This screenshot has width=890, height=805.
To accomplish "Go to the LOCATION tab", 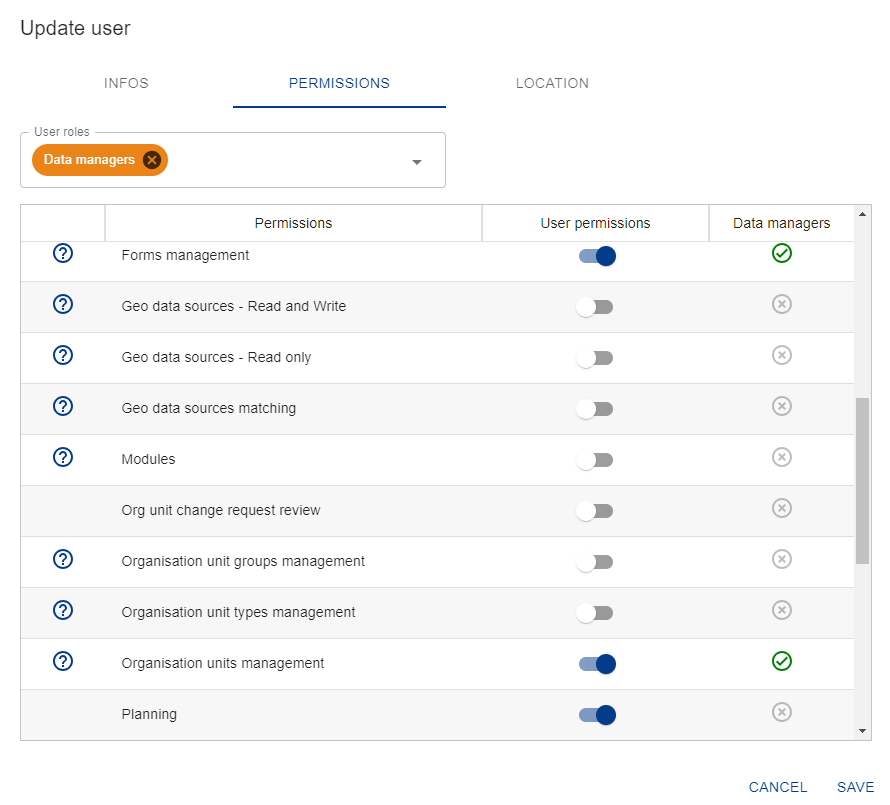I will click(552, 83).
